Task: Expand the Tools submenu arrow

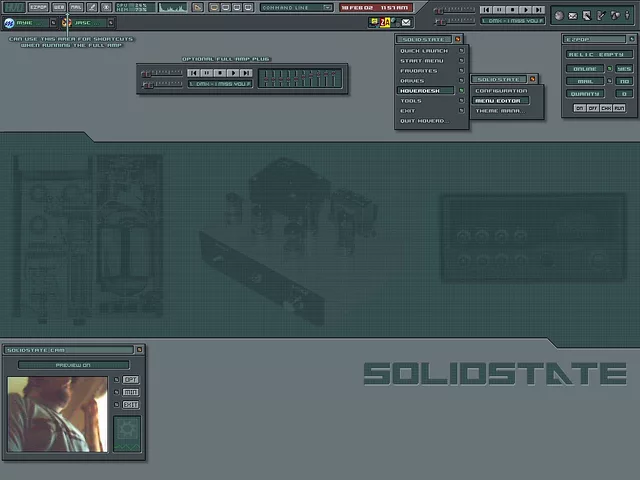Action: pos(461,100)
